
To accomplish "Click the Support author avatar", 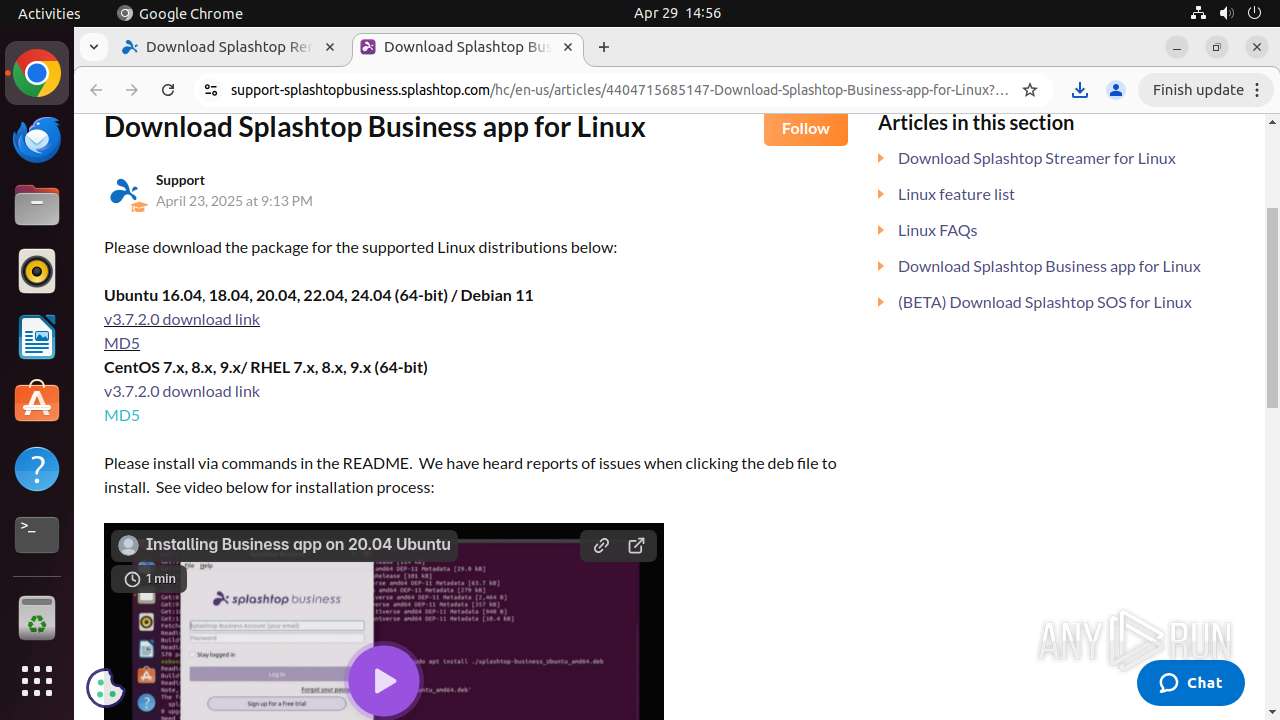I will point(126,193).
